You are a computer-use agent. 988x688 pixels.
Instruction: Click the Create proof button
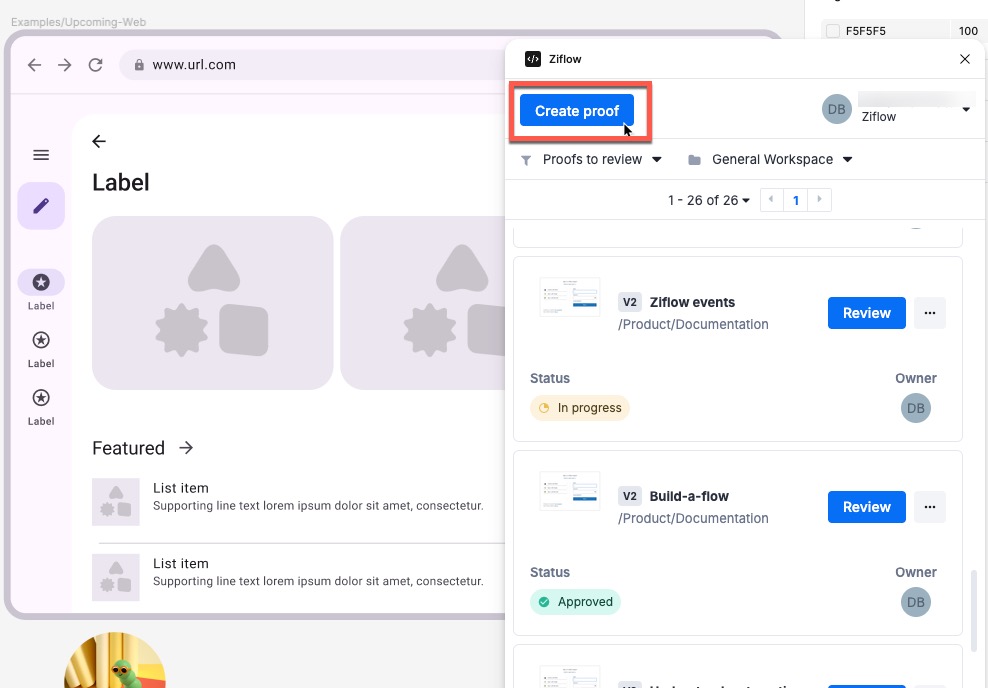pos(577,111)
